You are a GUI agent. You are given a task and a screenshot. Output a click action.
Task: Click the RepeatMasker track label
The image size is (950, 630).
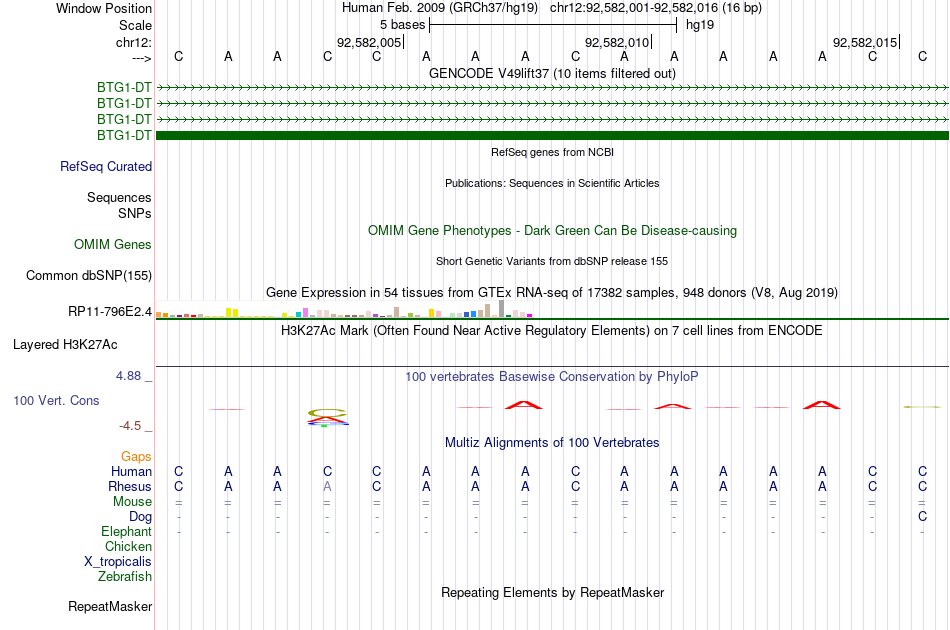pos(110,606)
